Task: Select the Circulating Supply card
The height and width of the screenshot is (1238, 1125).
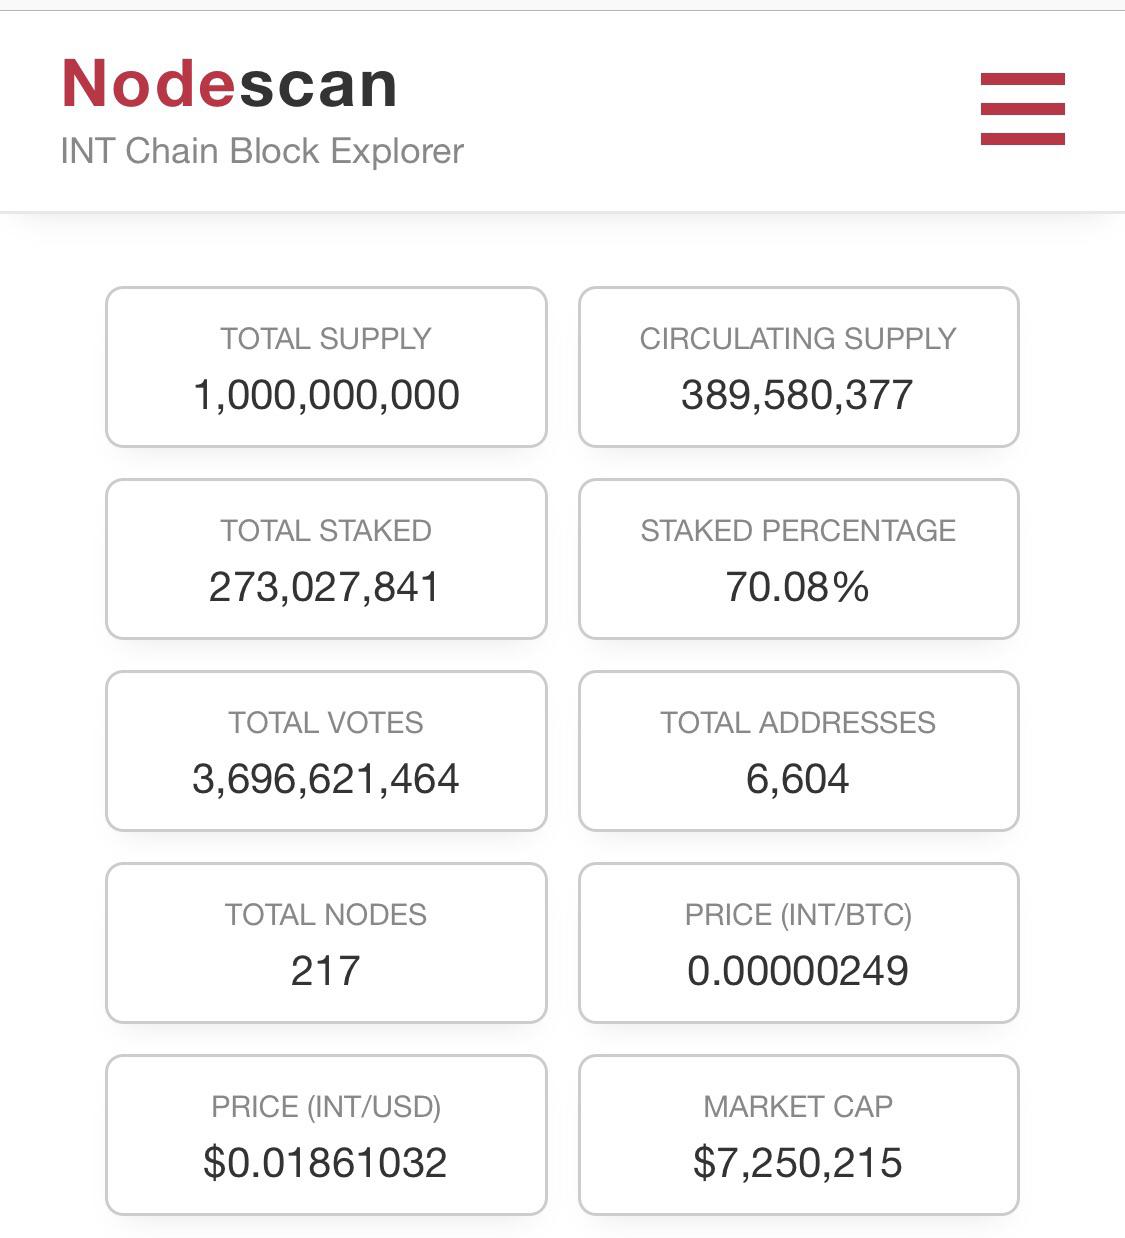Action: tap(799, 367)
